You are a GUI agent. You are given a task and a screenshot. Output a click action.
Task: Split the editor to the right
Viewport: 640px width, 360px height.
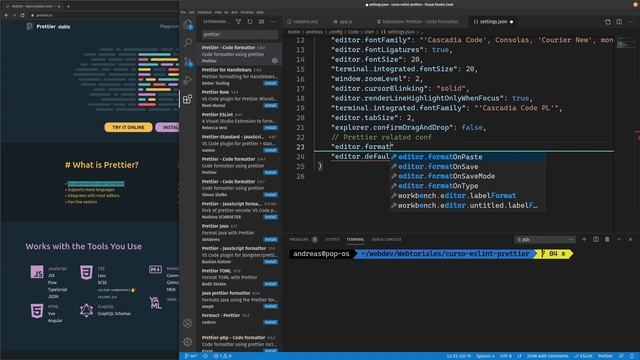point(619,22)
